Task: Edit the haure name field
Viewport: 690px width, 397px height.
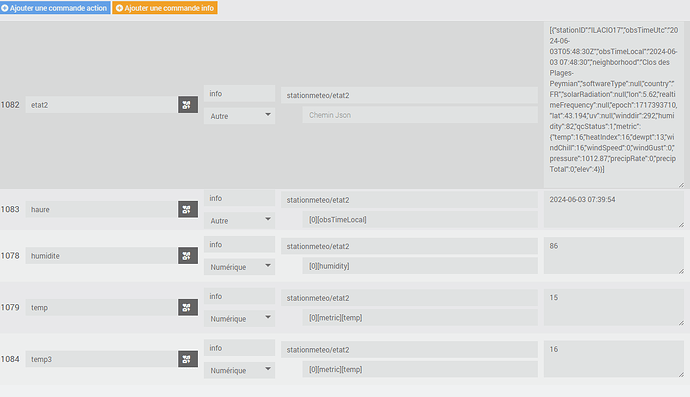Action: (x=102, y=210)
